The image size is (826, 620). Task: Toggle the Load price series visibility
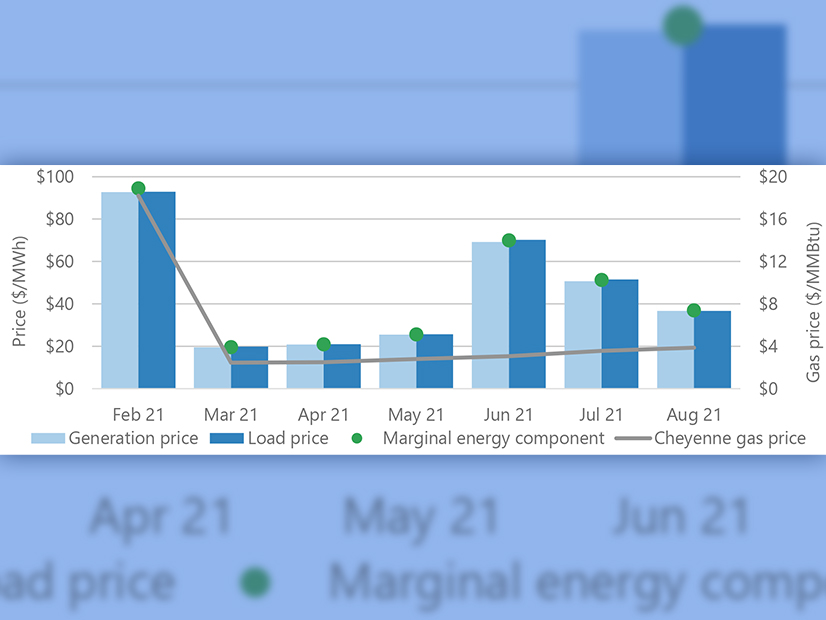(282, 438)
